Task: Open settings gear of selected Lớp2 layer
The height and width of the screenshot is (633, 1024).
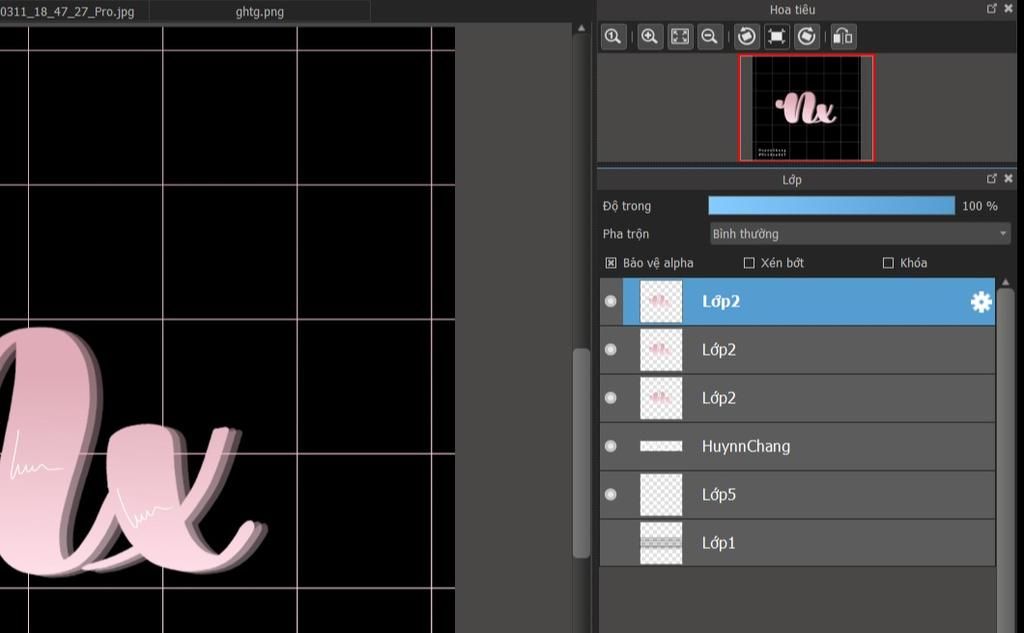Action: coord(981,302)
